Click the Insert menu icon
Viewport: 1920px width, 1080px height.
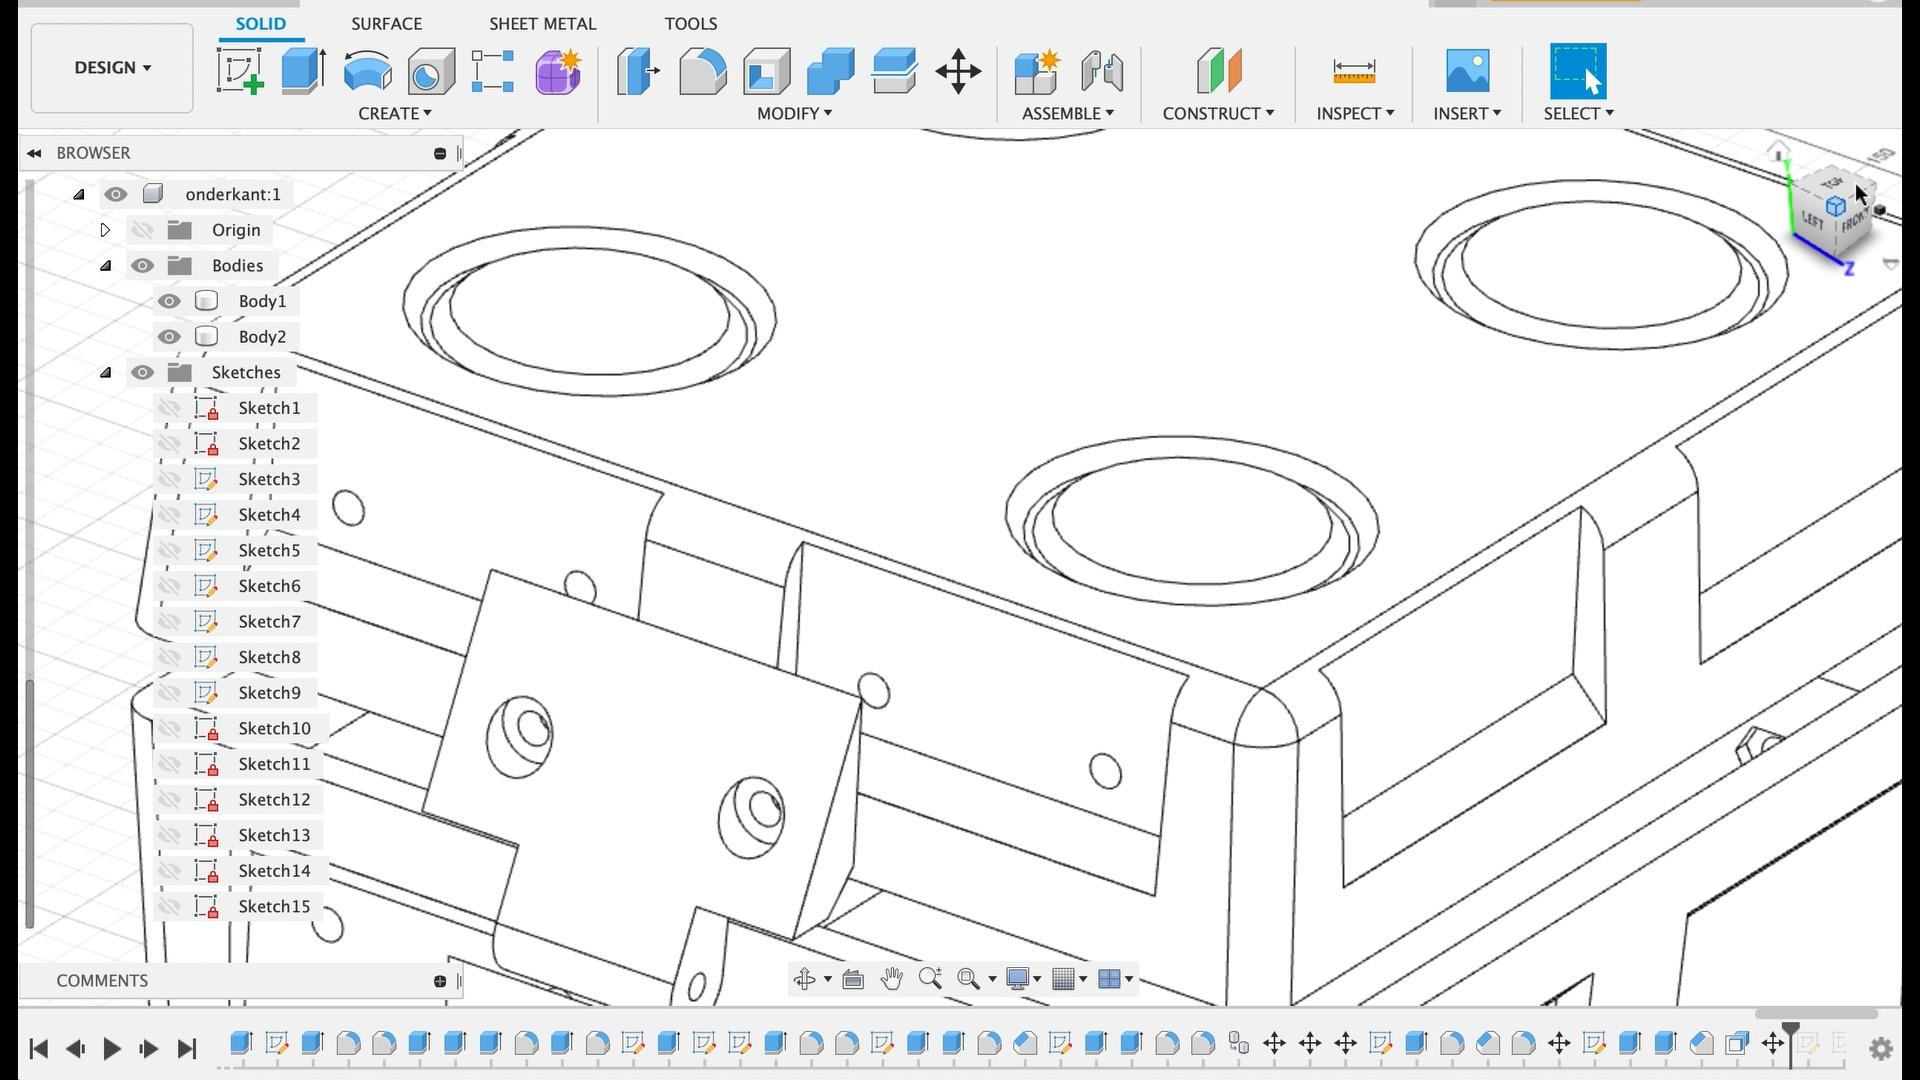(1468, 73)
